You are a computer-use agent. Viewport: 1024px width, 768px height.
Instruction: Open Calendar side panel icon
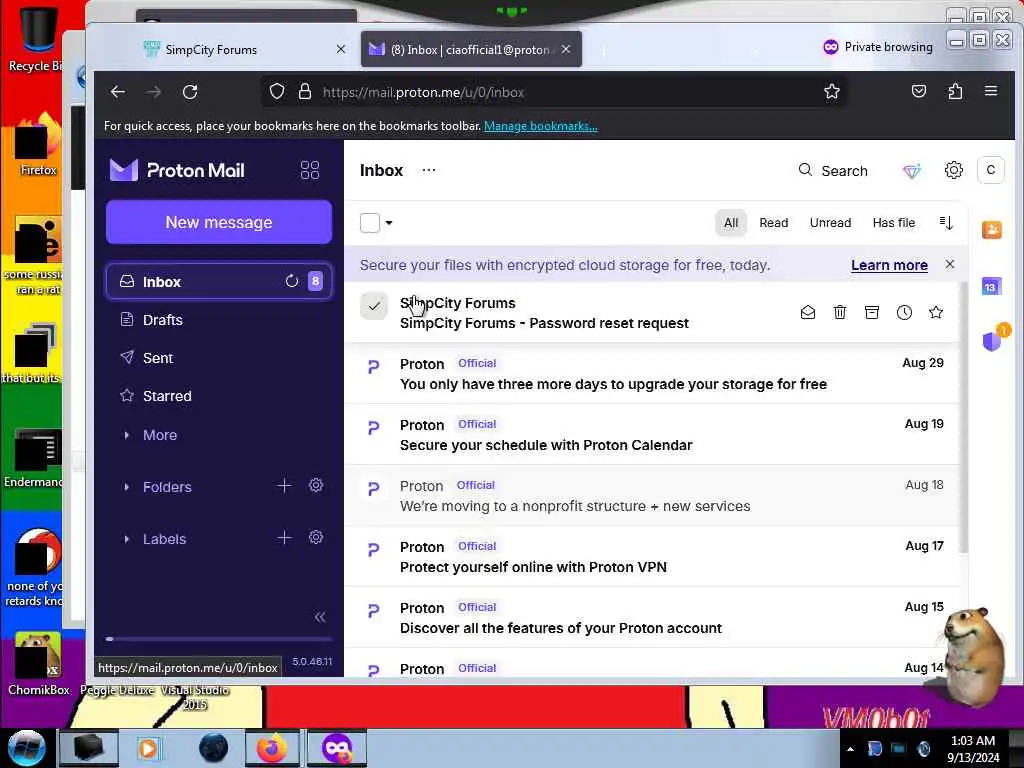[991, 287]
